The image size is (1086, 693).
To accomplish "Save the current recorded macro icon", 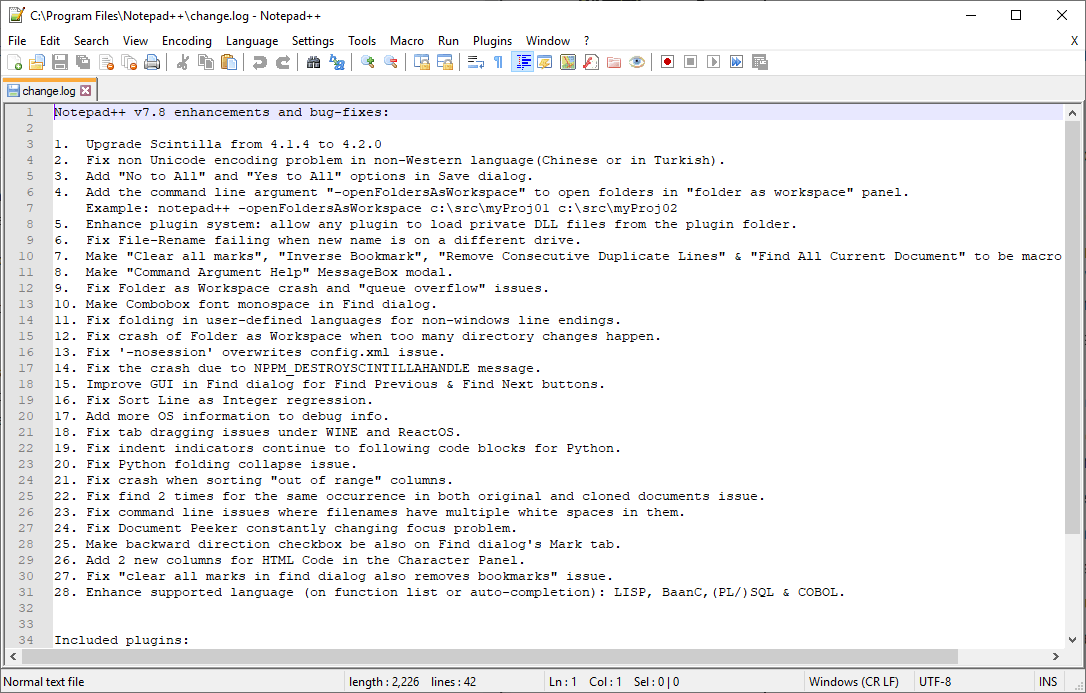I will point(760,62).
